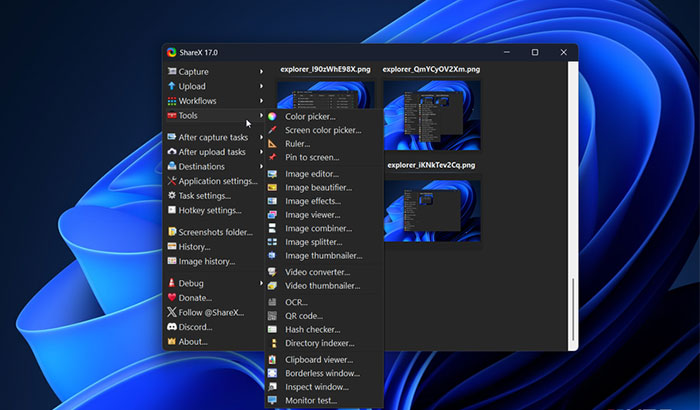This screenshot has width=700, height=410.
Task: Click the Image thumbnailer icon
Action: point(272,255)
